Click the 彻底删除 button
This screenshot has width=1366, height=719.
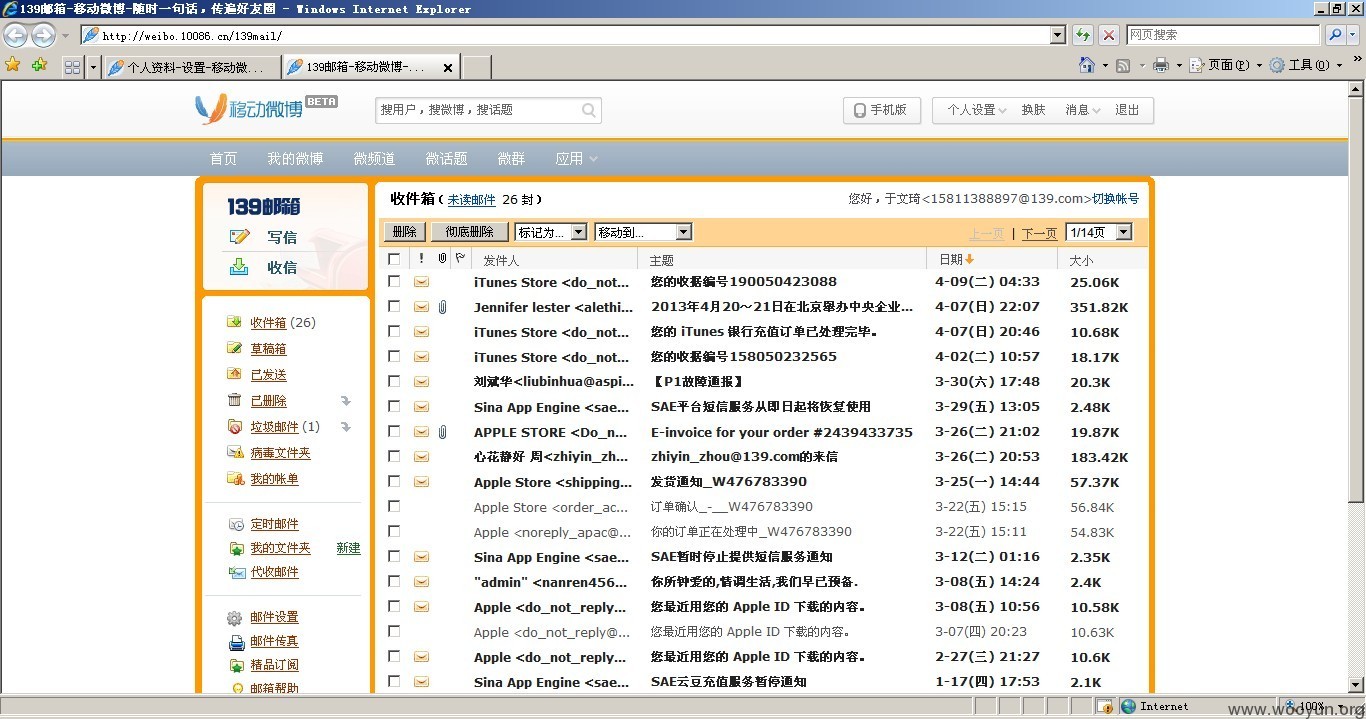(470, 232)
